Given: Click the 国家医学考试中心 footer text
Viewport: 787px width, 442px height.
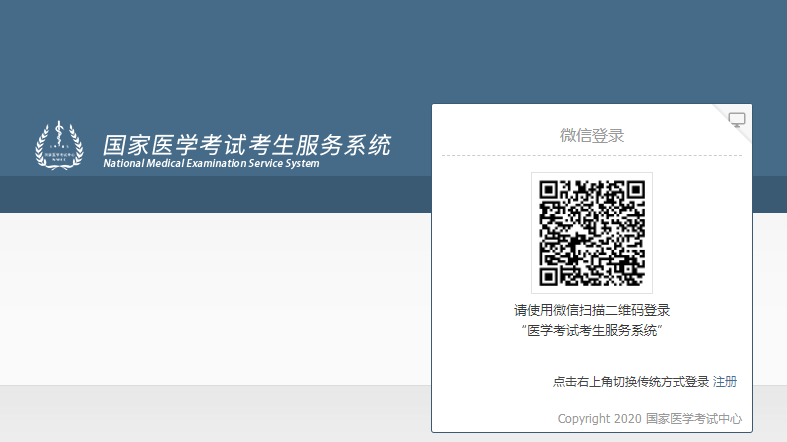Looking at the screenshot, I should tap(694, 419).
